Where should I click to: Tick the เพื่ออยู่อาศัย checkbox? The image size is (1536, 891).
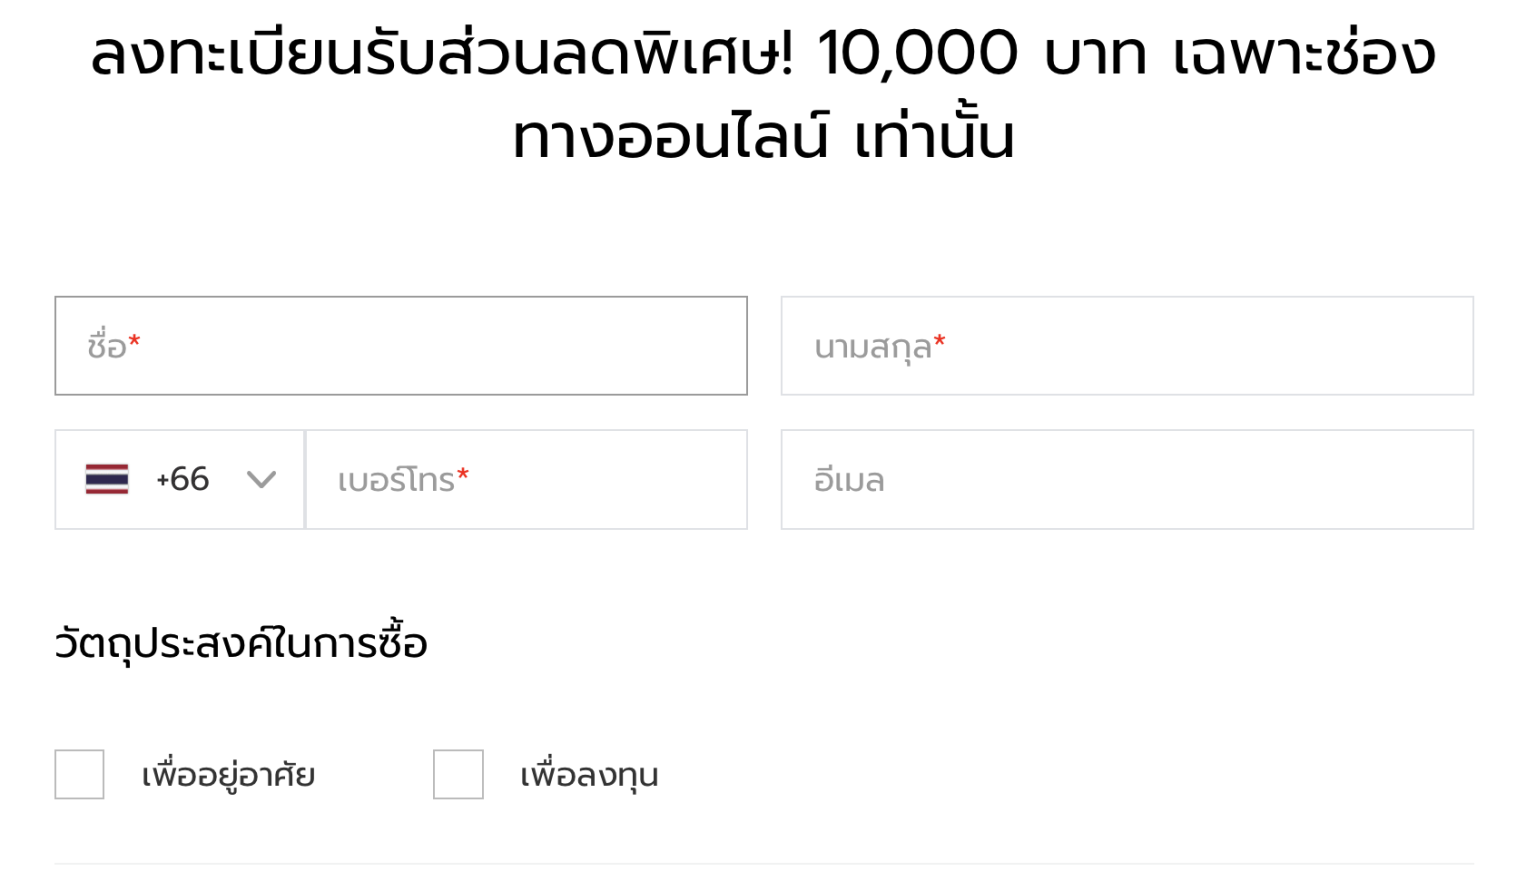pos(80,774)
